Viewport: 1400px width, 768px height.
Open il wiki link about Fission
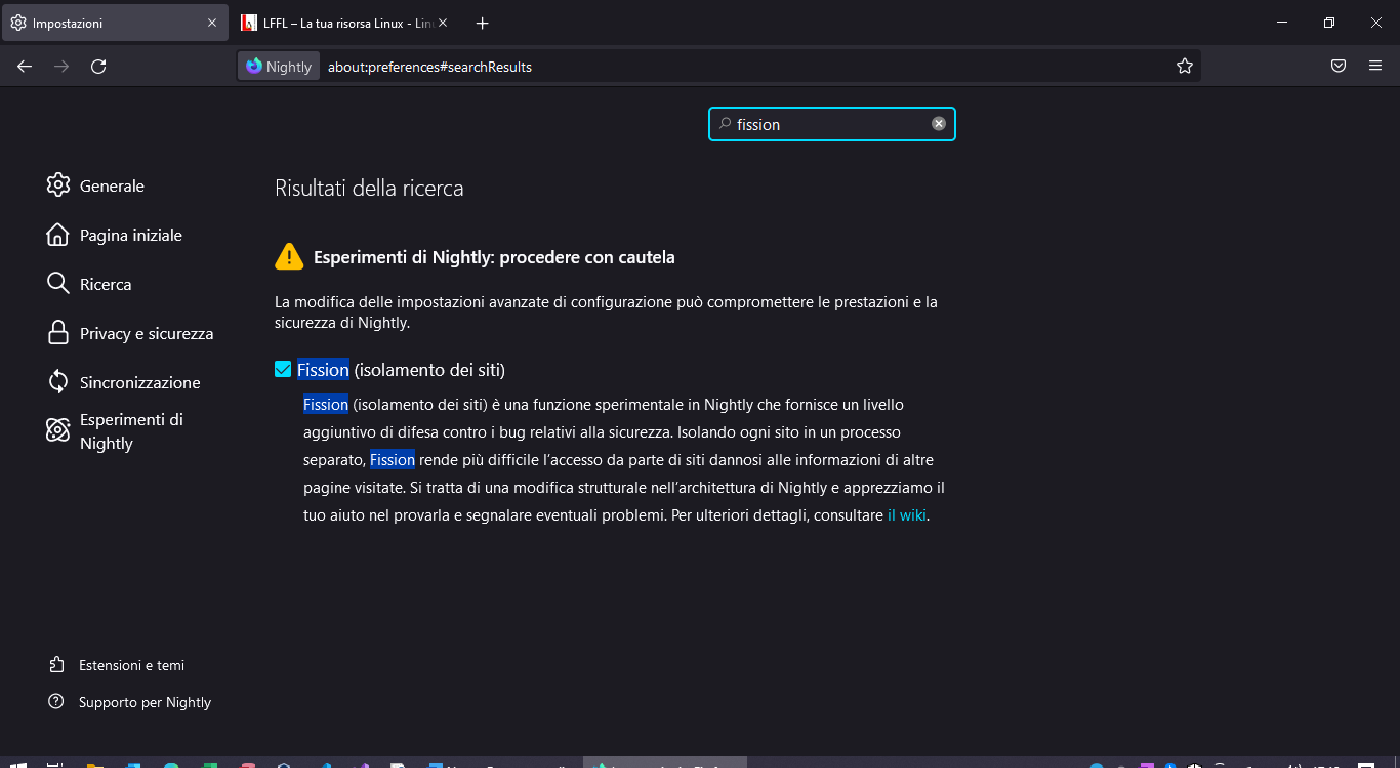(905, 515)
